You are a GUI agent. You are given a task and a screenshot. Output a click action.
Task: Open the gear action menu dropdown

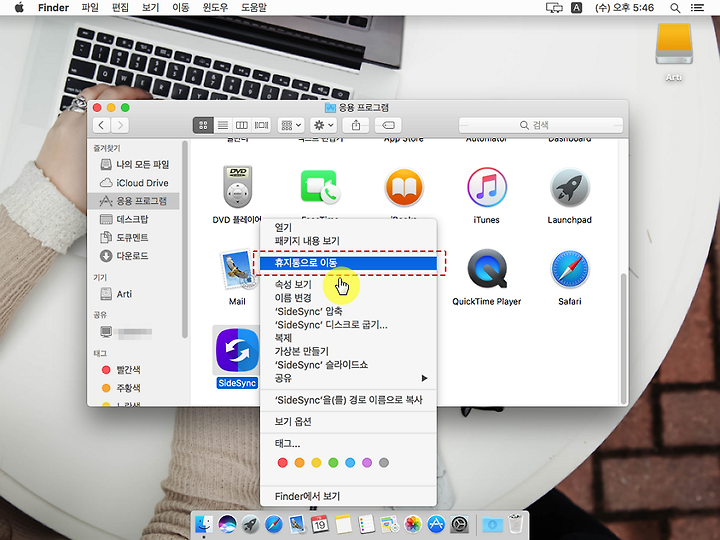pos(324,125)
